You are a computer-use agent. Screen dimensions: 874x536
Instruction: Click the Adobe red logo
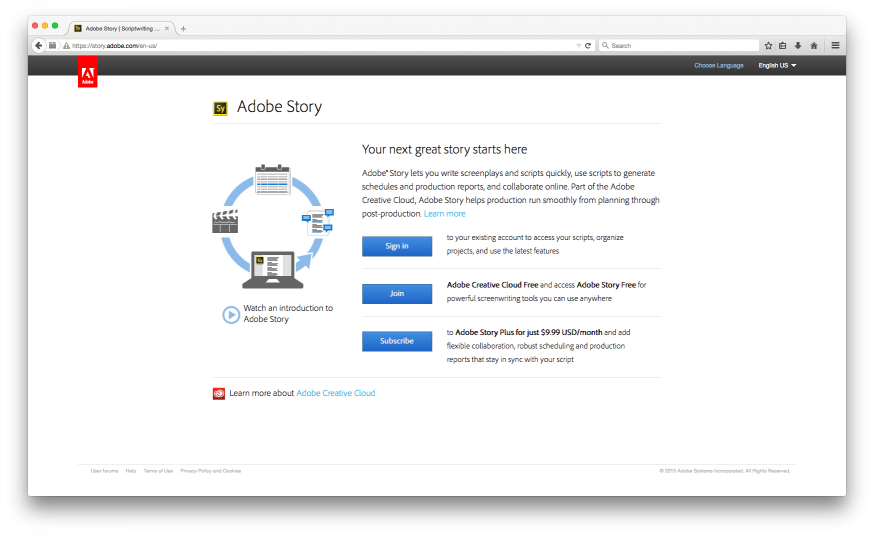[88, 72]
